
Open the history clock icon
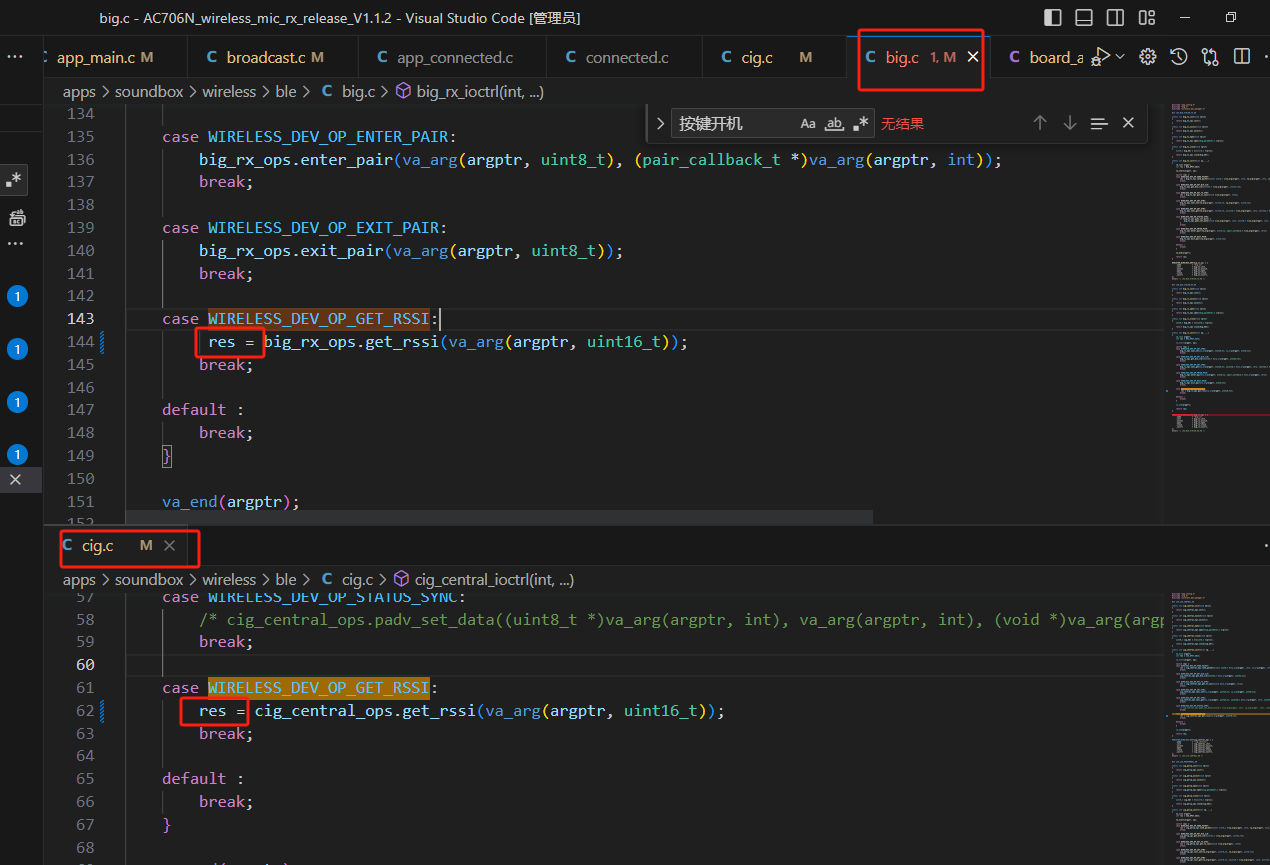tap(1179, 57)
